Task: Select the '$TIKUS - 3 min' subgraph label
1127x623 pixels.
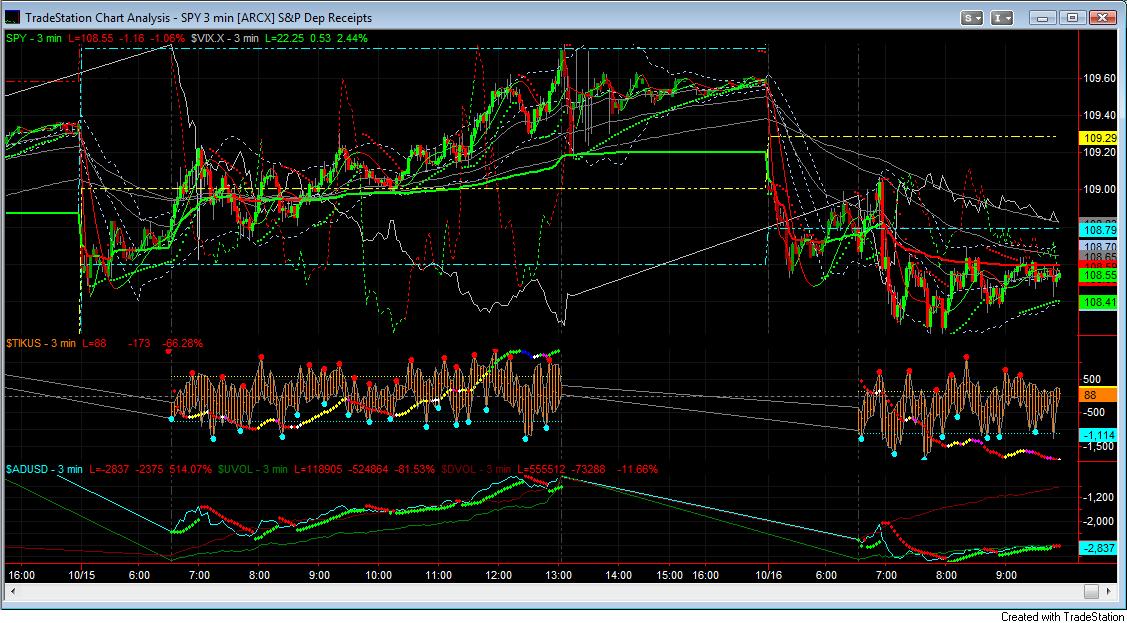Action: [41, 343]
